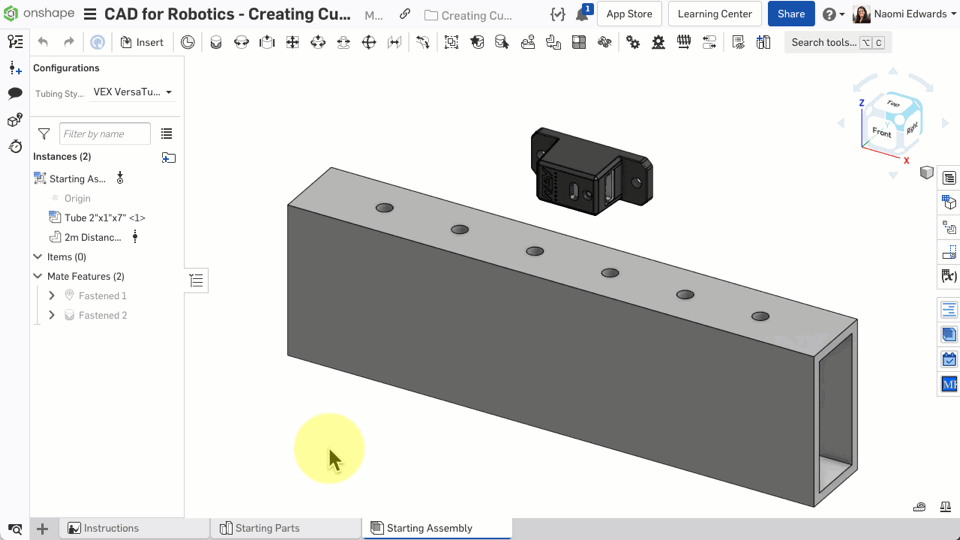Select the Slider mate tool
Image resolution: width=960 pixels, height=540 pixels.
click(267, 42)
